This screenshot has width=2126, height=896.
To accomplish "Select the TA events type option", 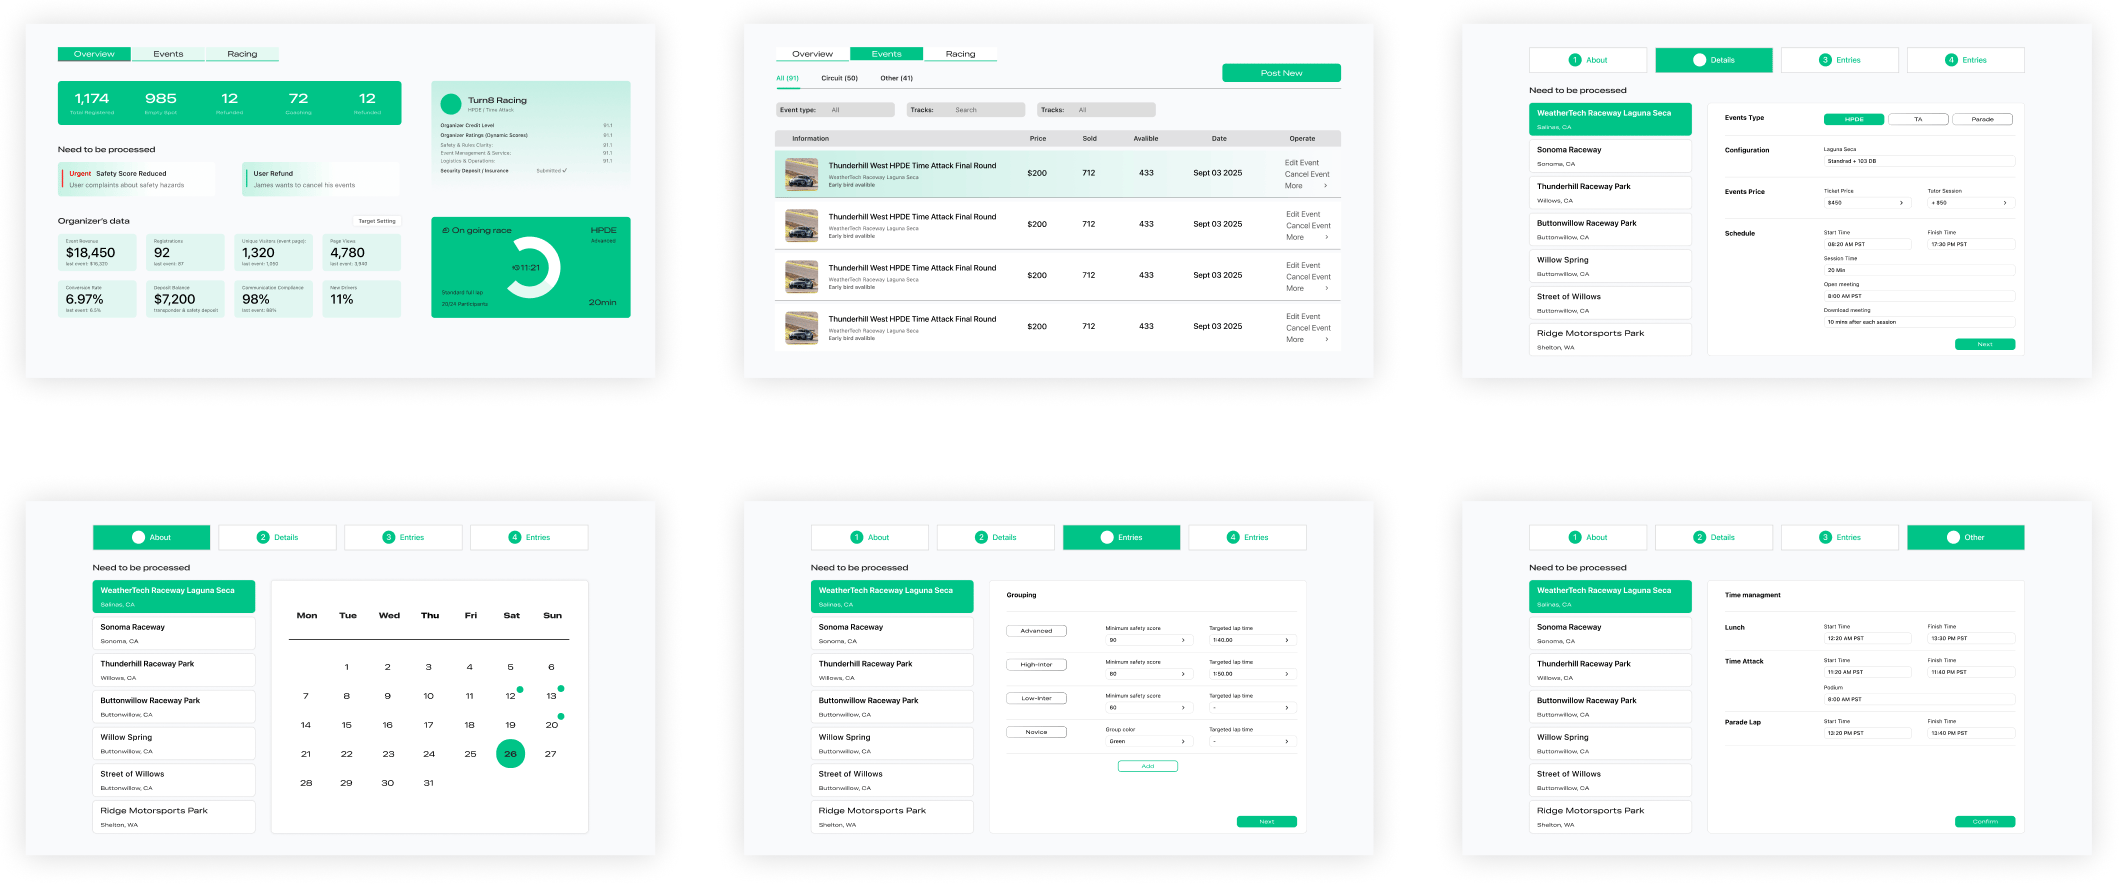I will [x=1918, y=119].
